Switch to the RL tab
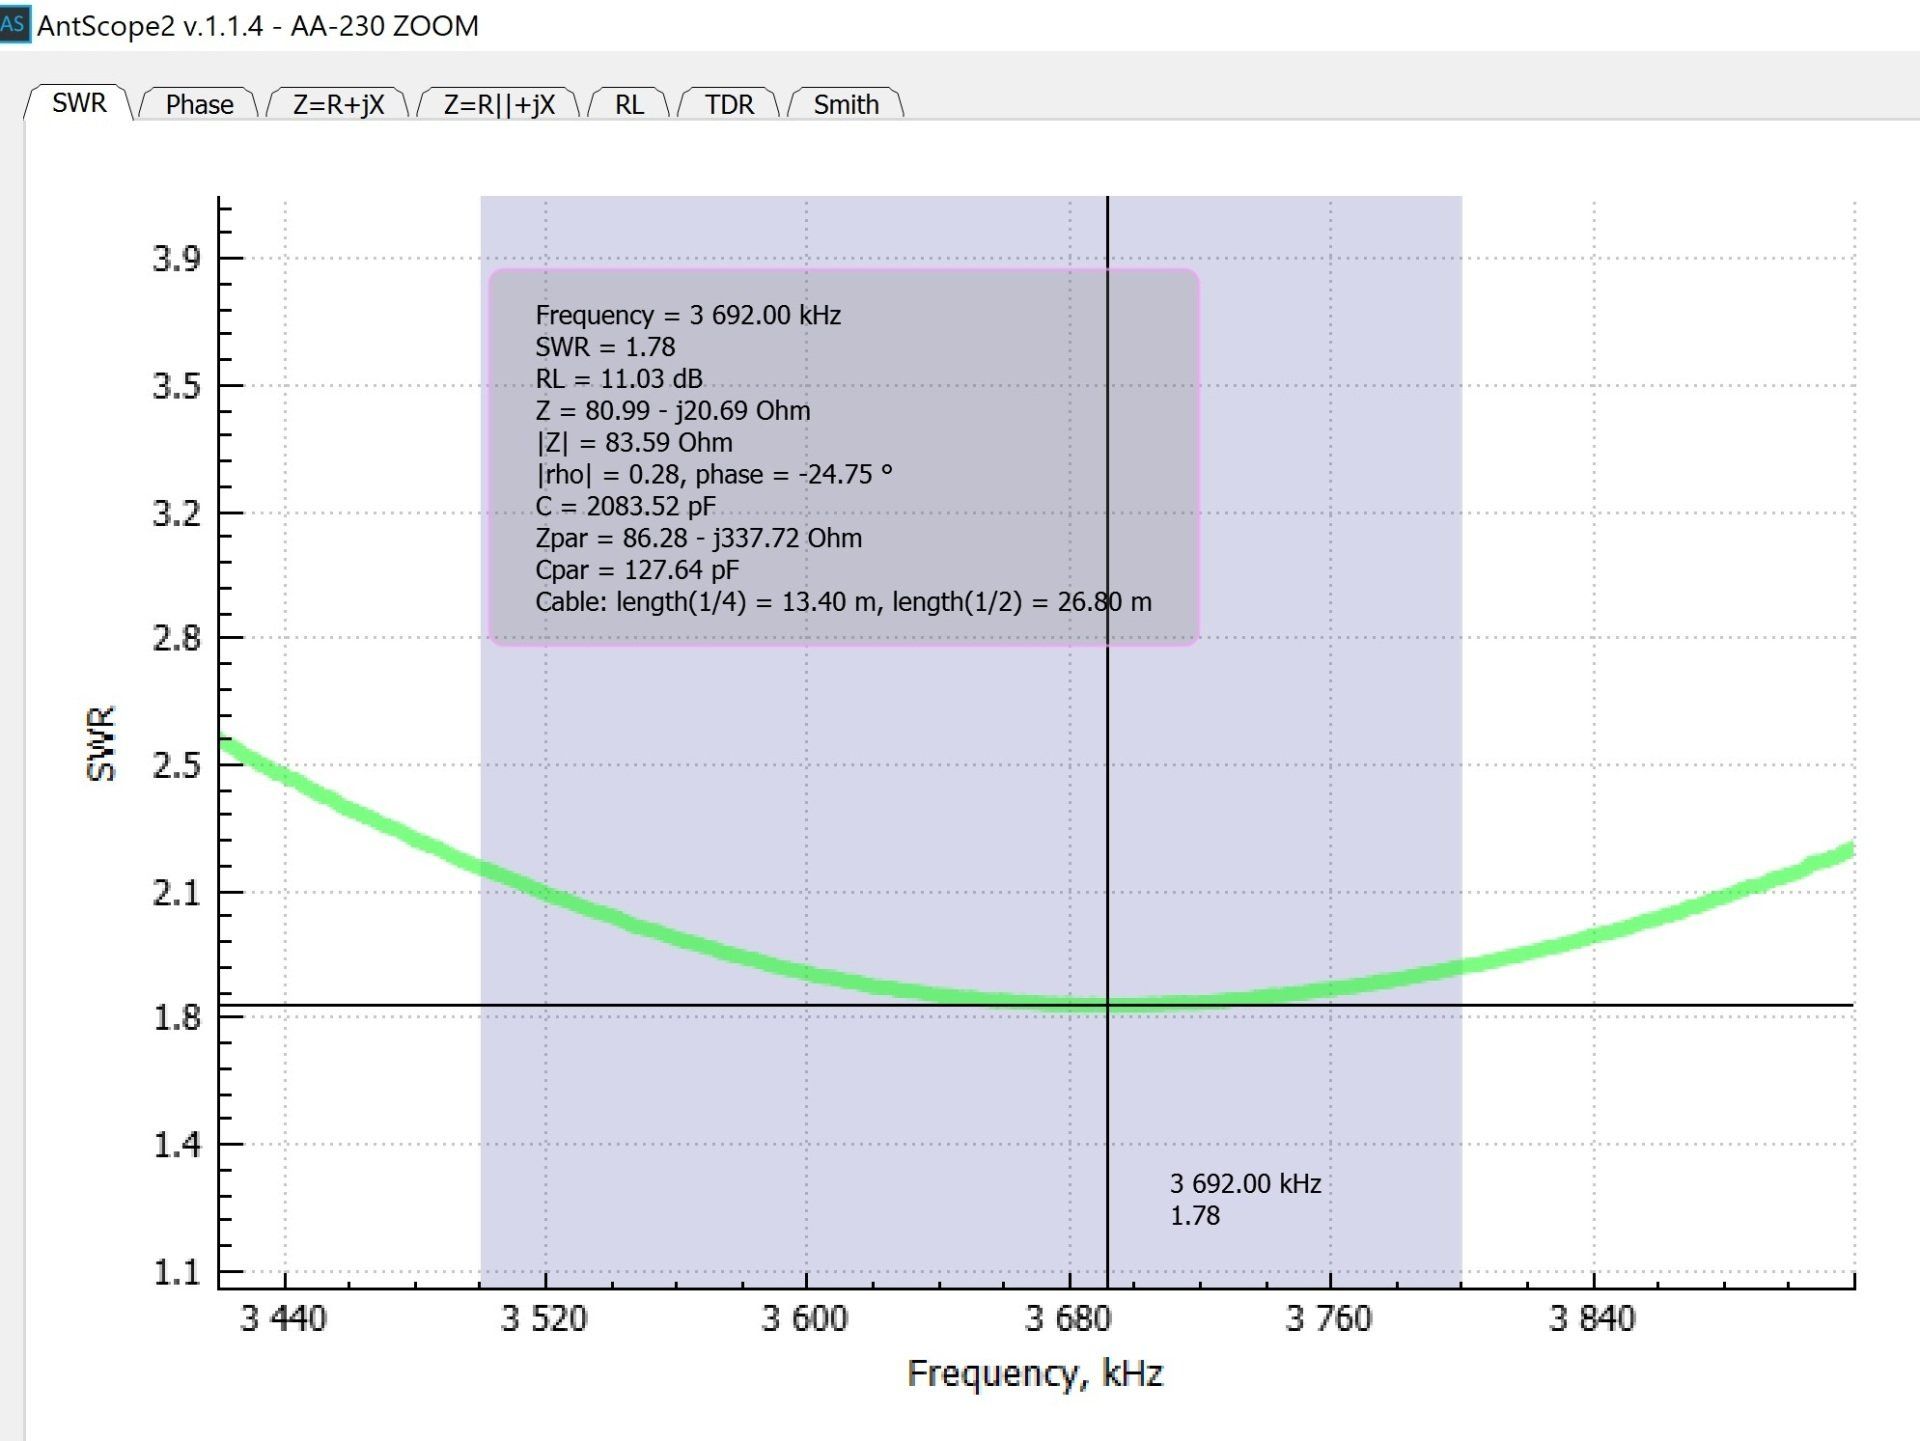This screenshot has width=1920, height=1441. 629,104
